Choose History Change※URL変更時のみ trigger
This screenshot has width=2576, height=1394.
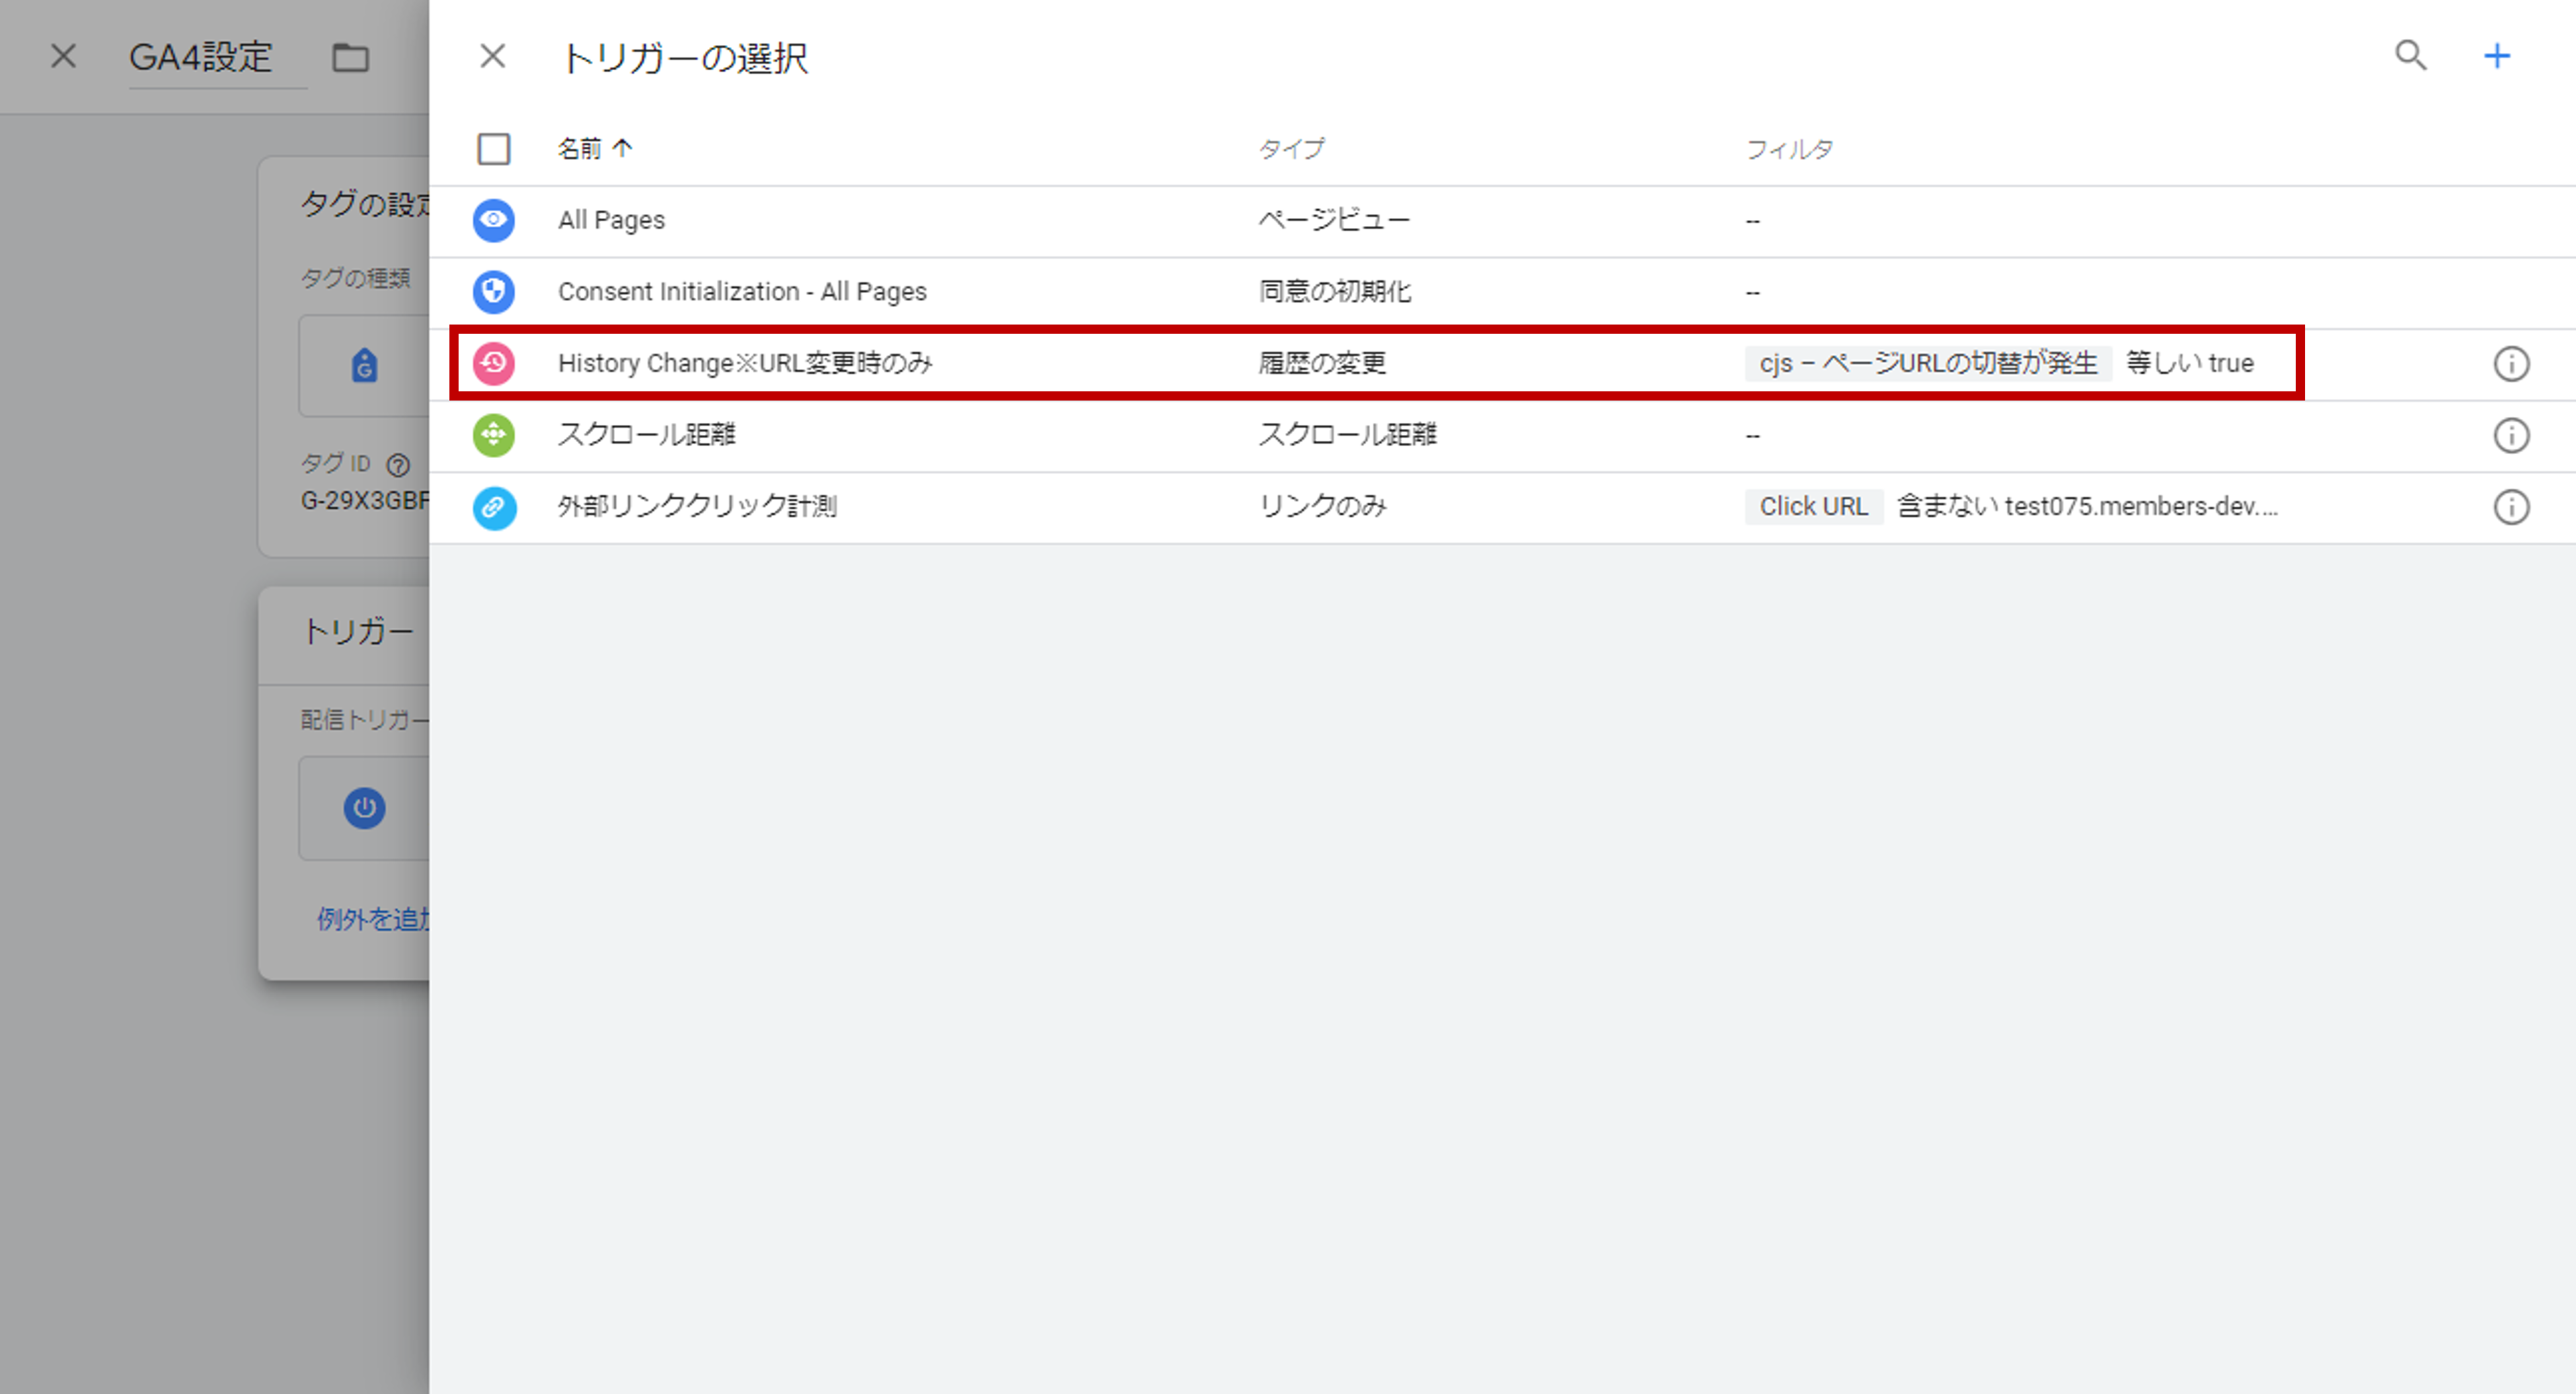coord(745,363)
